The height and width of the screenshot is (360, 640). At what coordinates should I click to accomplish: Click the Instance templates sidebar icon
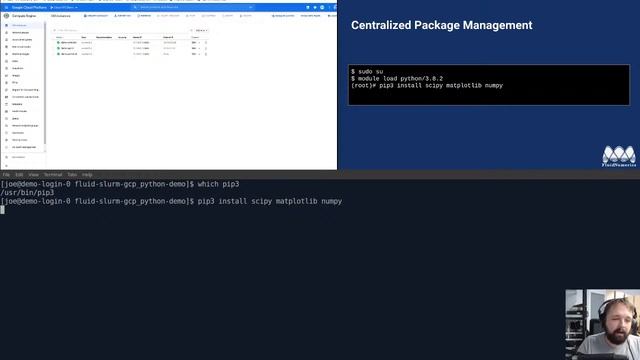6,40
